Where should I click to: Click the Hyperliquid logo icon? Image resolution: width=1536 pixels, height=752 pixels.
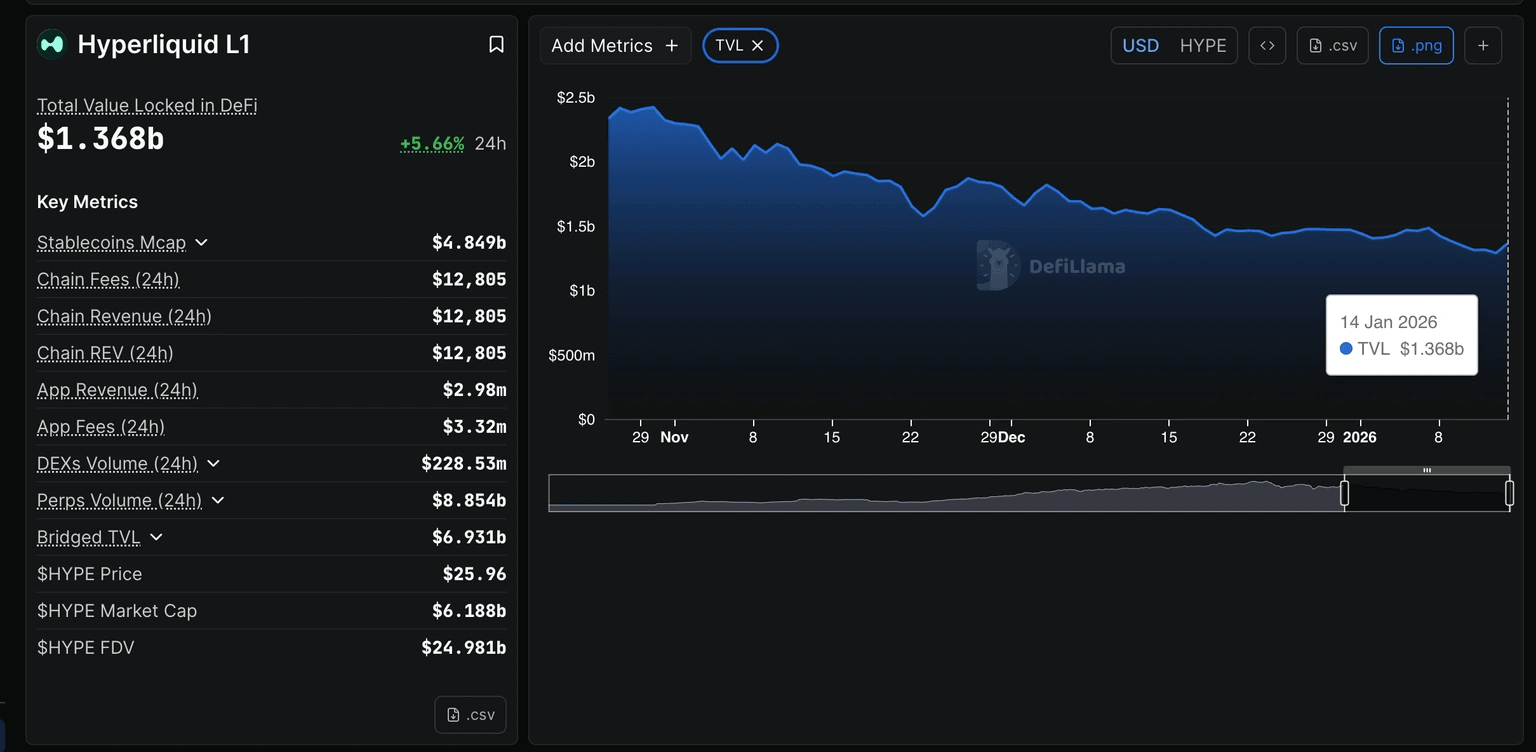[51, 45]
